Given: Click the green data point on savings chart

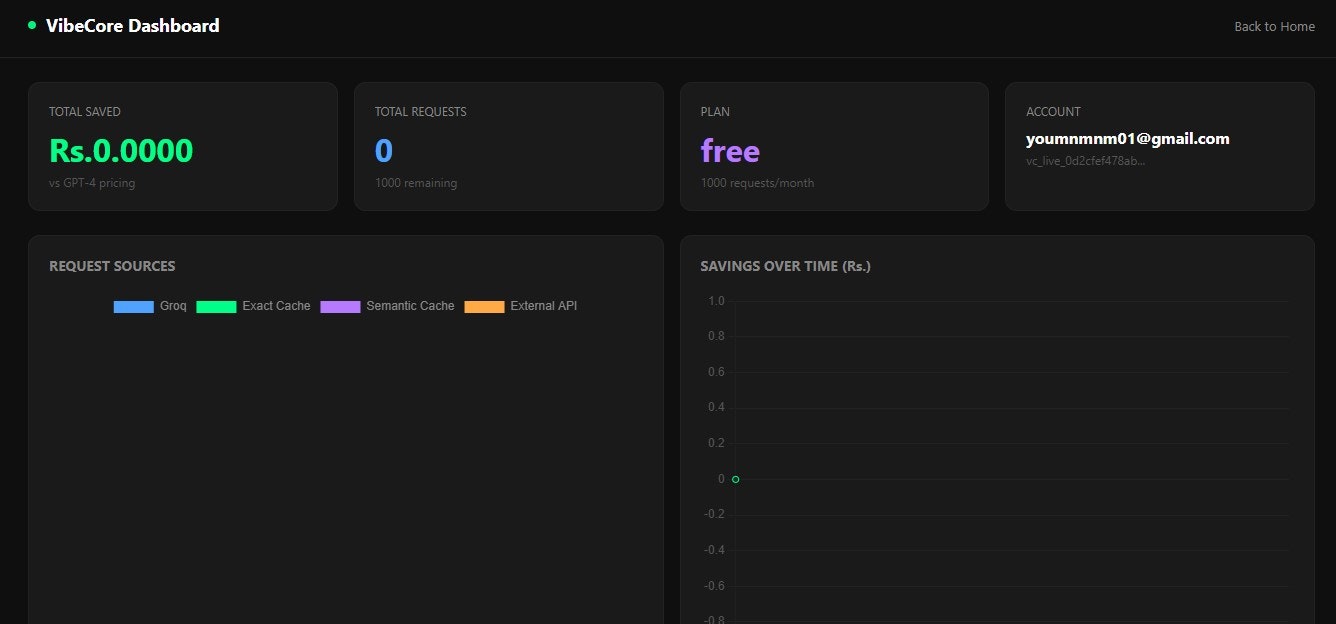Looking at the screenshot, I should [x=735, y=479].
